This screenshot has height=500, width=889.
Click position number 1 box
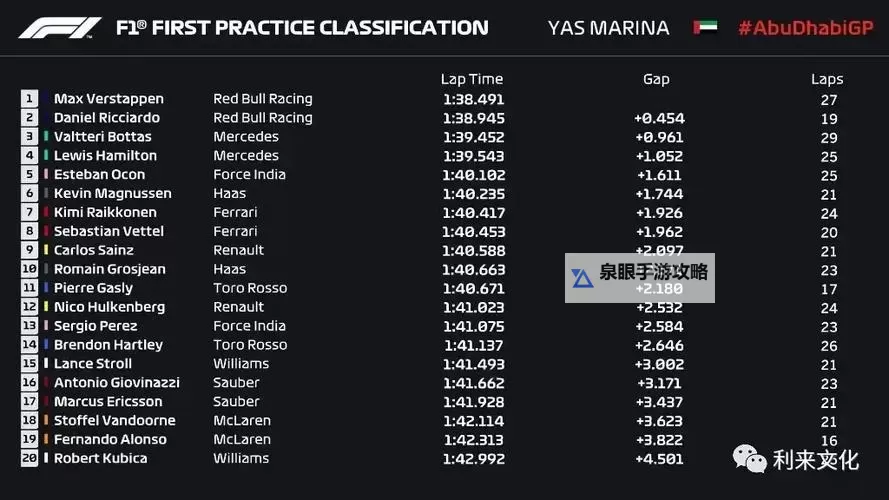pos(29,99)
